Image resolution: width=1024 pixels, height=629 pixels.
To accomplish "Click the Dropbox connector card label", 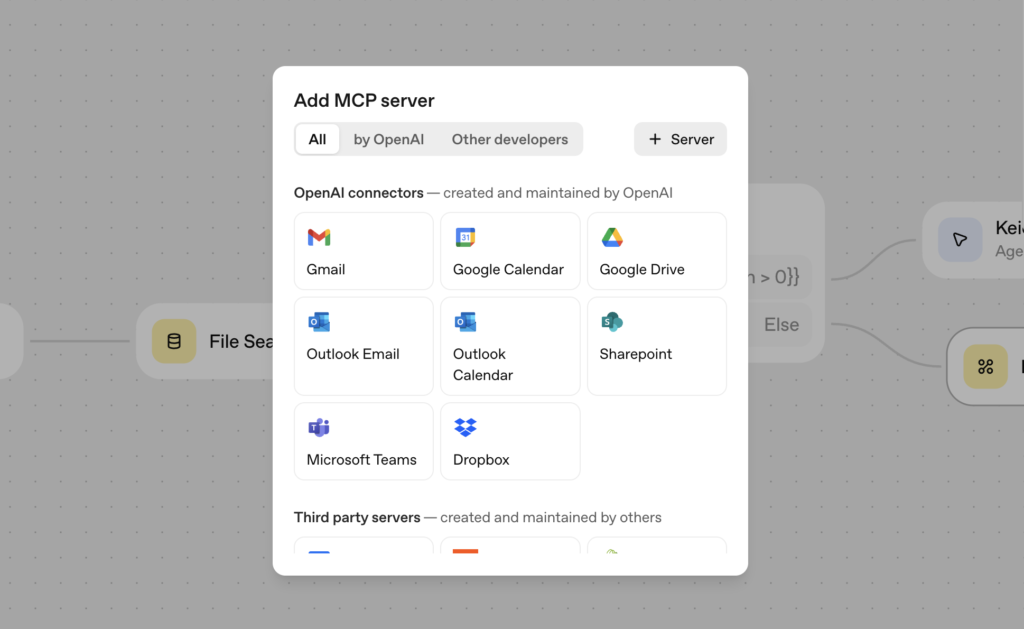I will (x=481, y=460).
